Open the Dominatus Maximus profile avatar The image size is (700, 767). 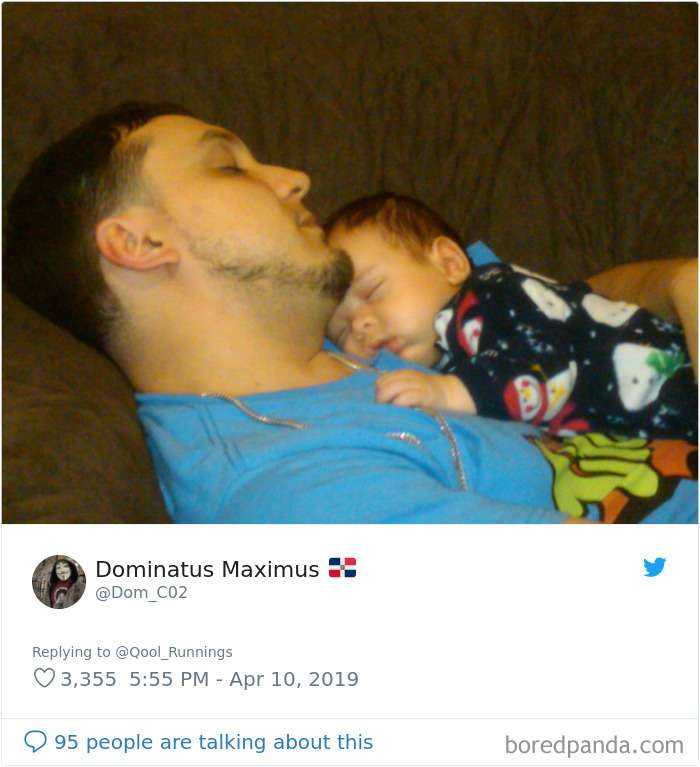(59, 582)
